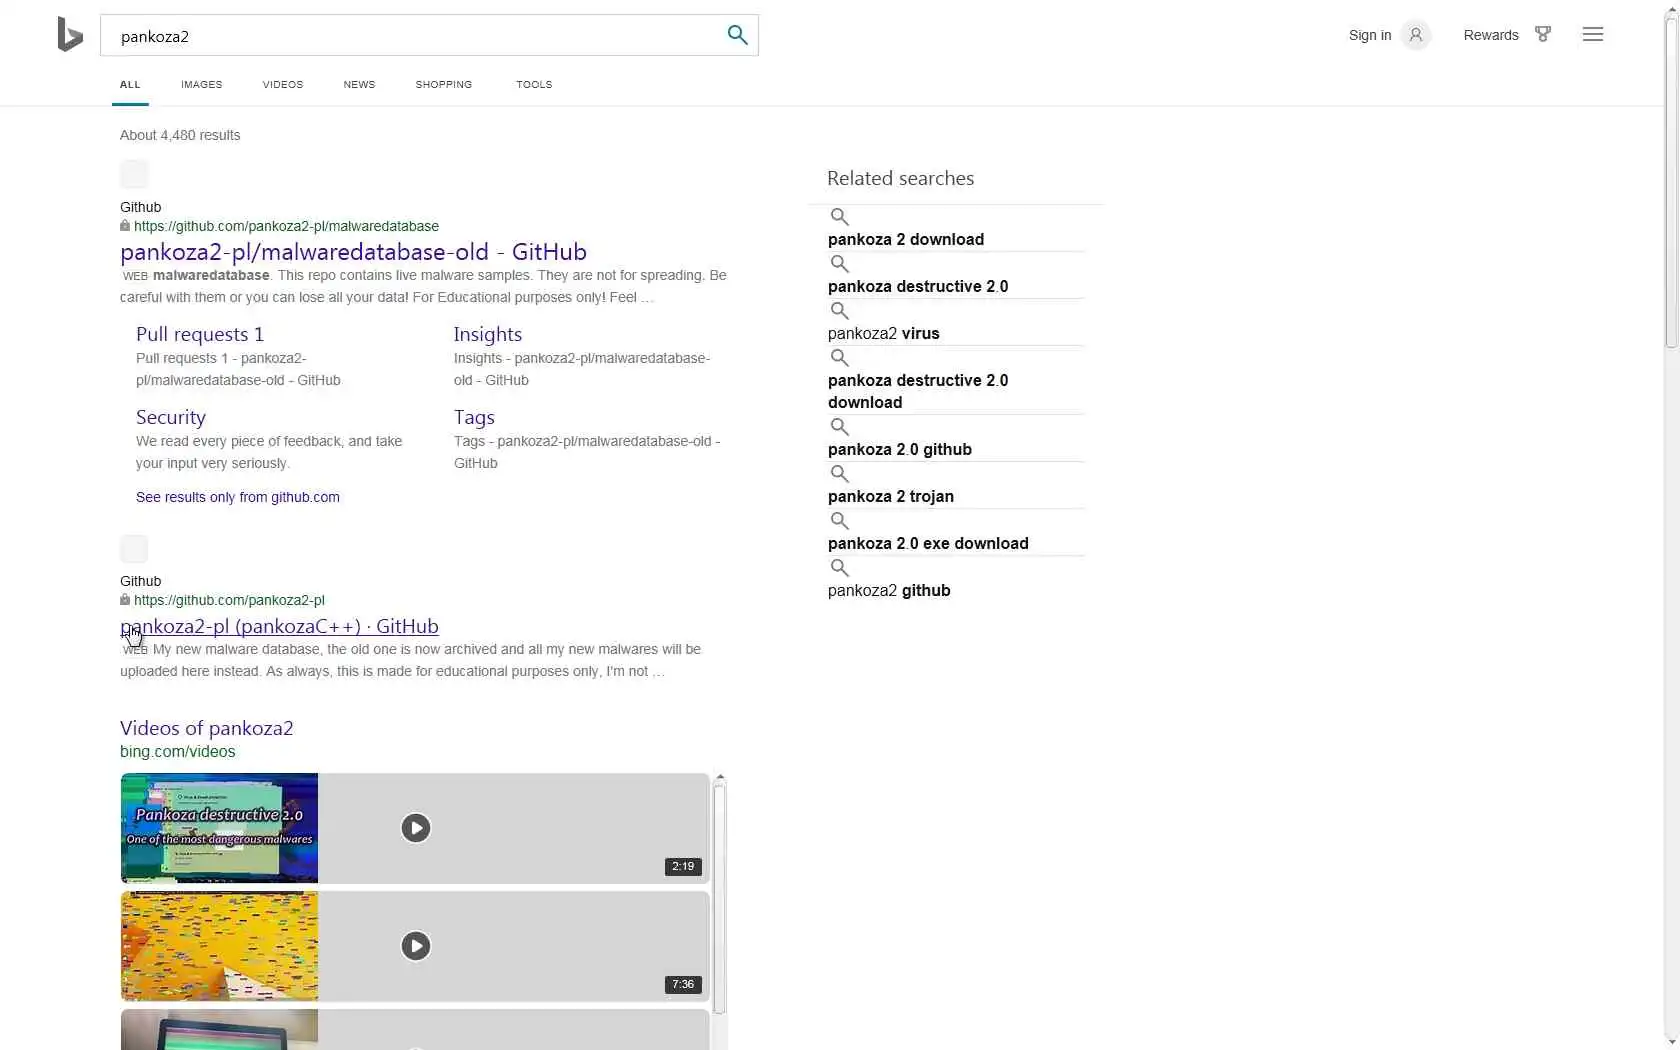
Task: Click Sign in link
Action: [1369, 35]
